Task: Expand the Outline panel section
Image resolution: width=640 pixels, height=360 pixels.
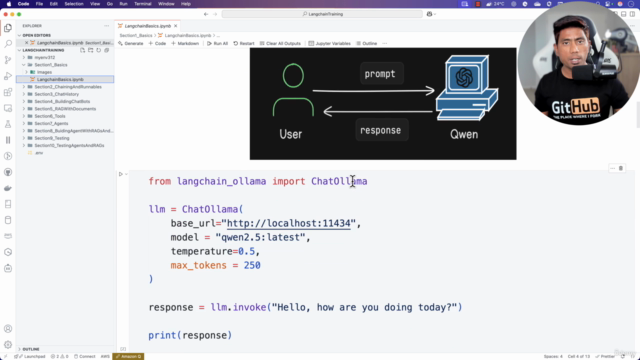Action: 31,349
